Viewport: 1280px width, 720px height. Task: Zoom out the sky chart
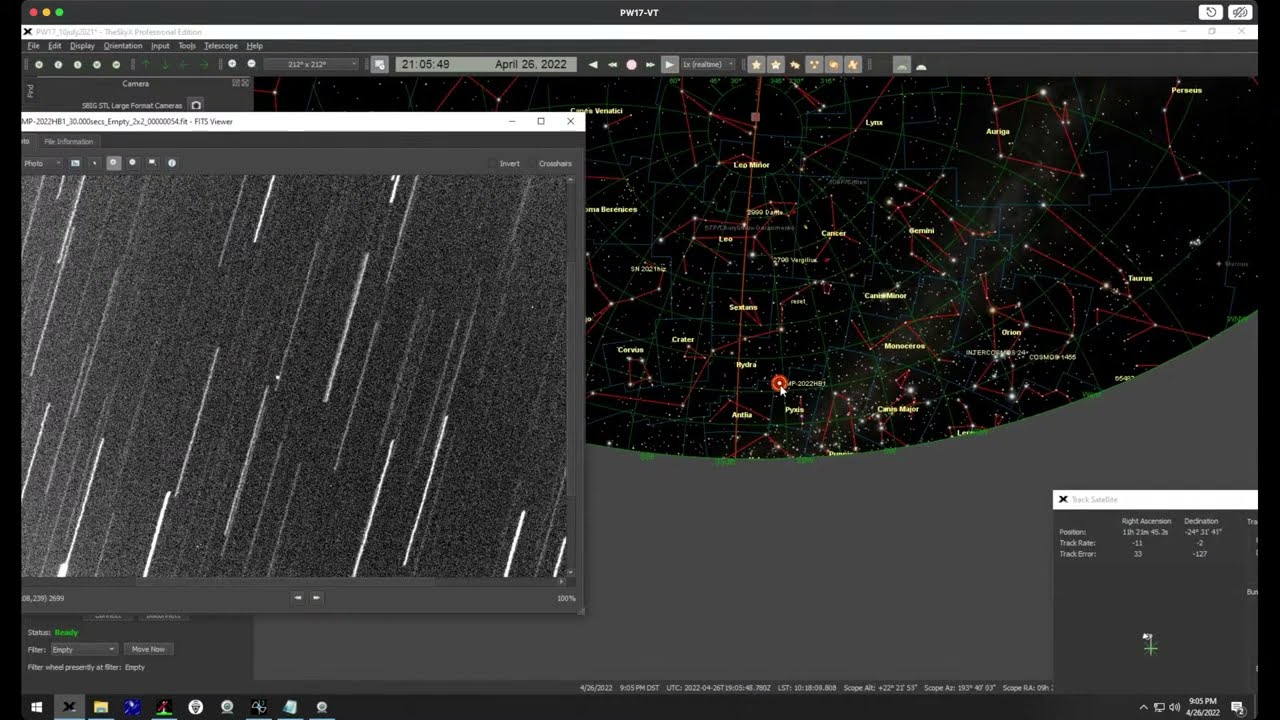point(251,64)
